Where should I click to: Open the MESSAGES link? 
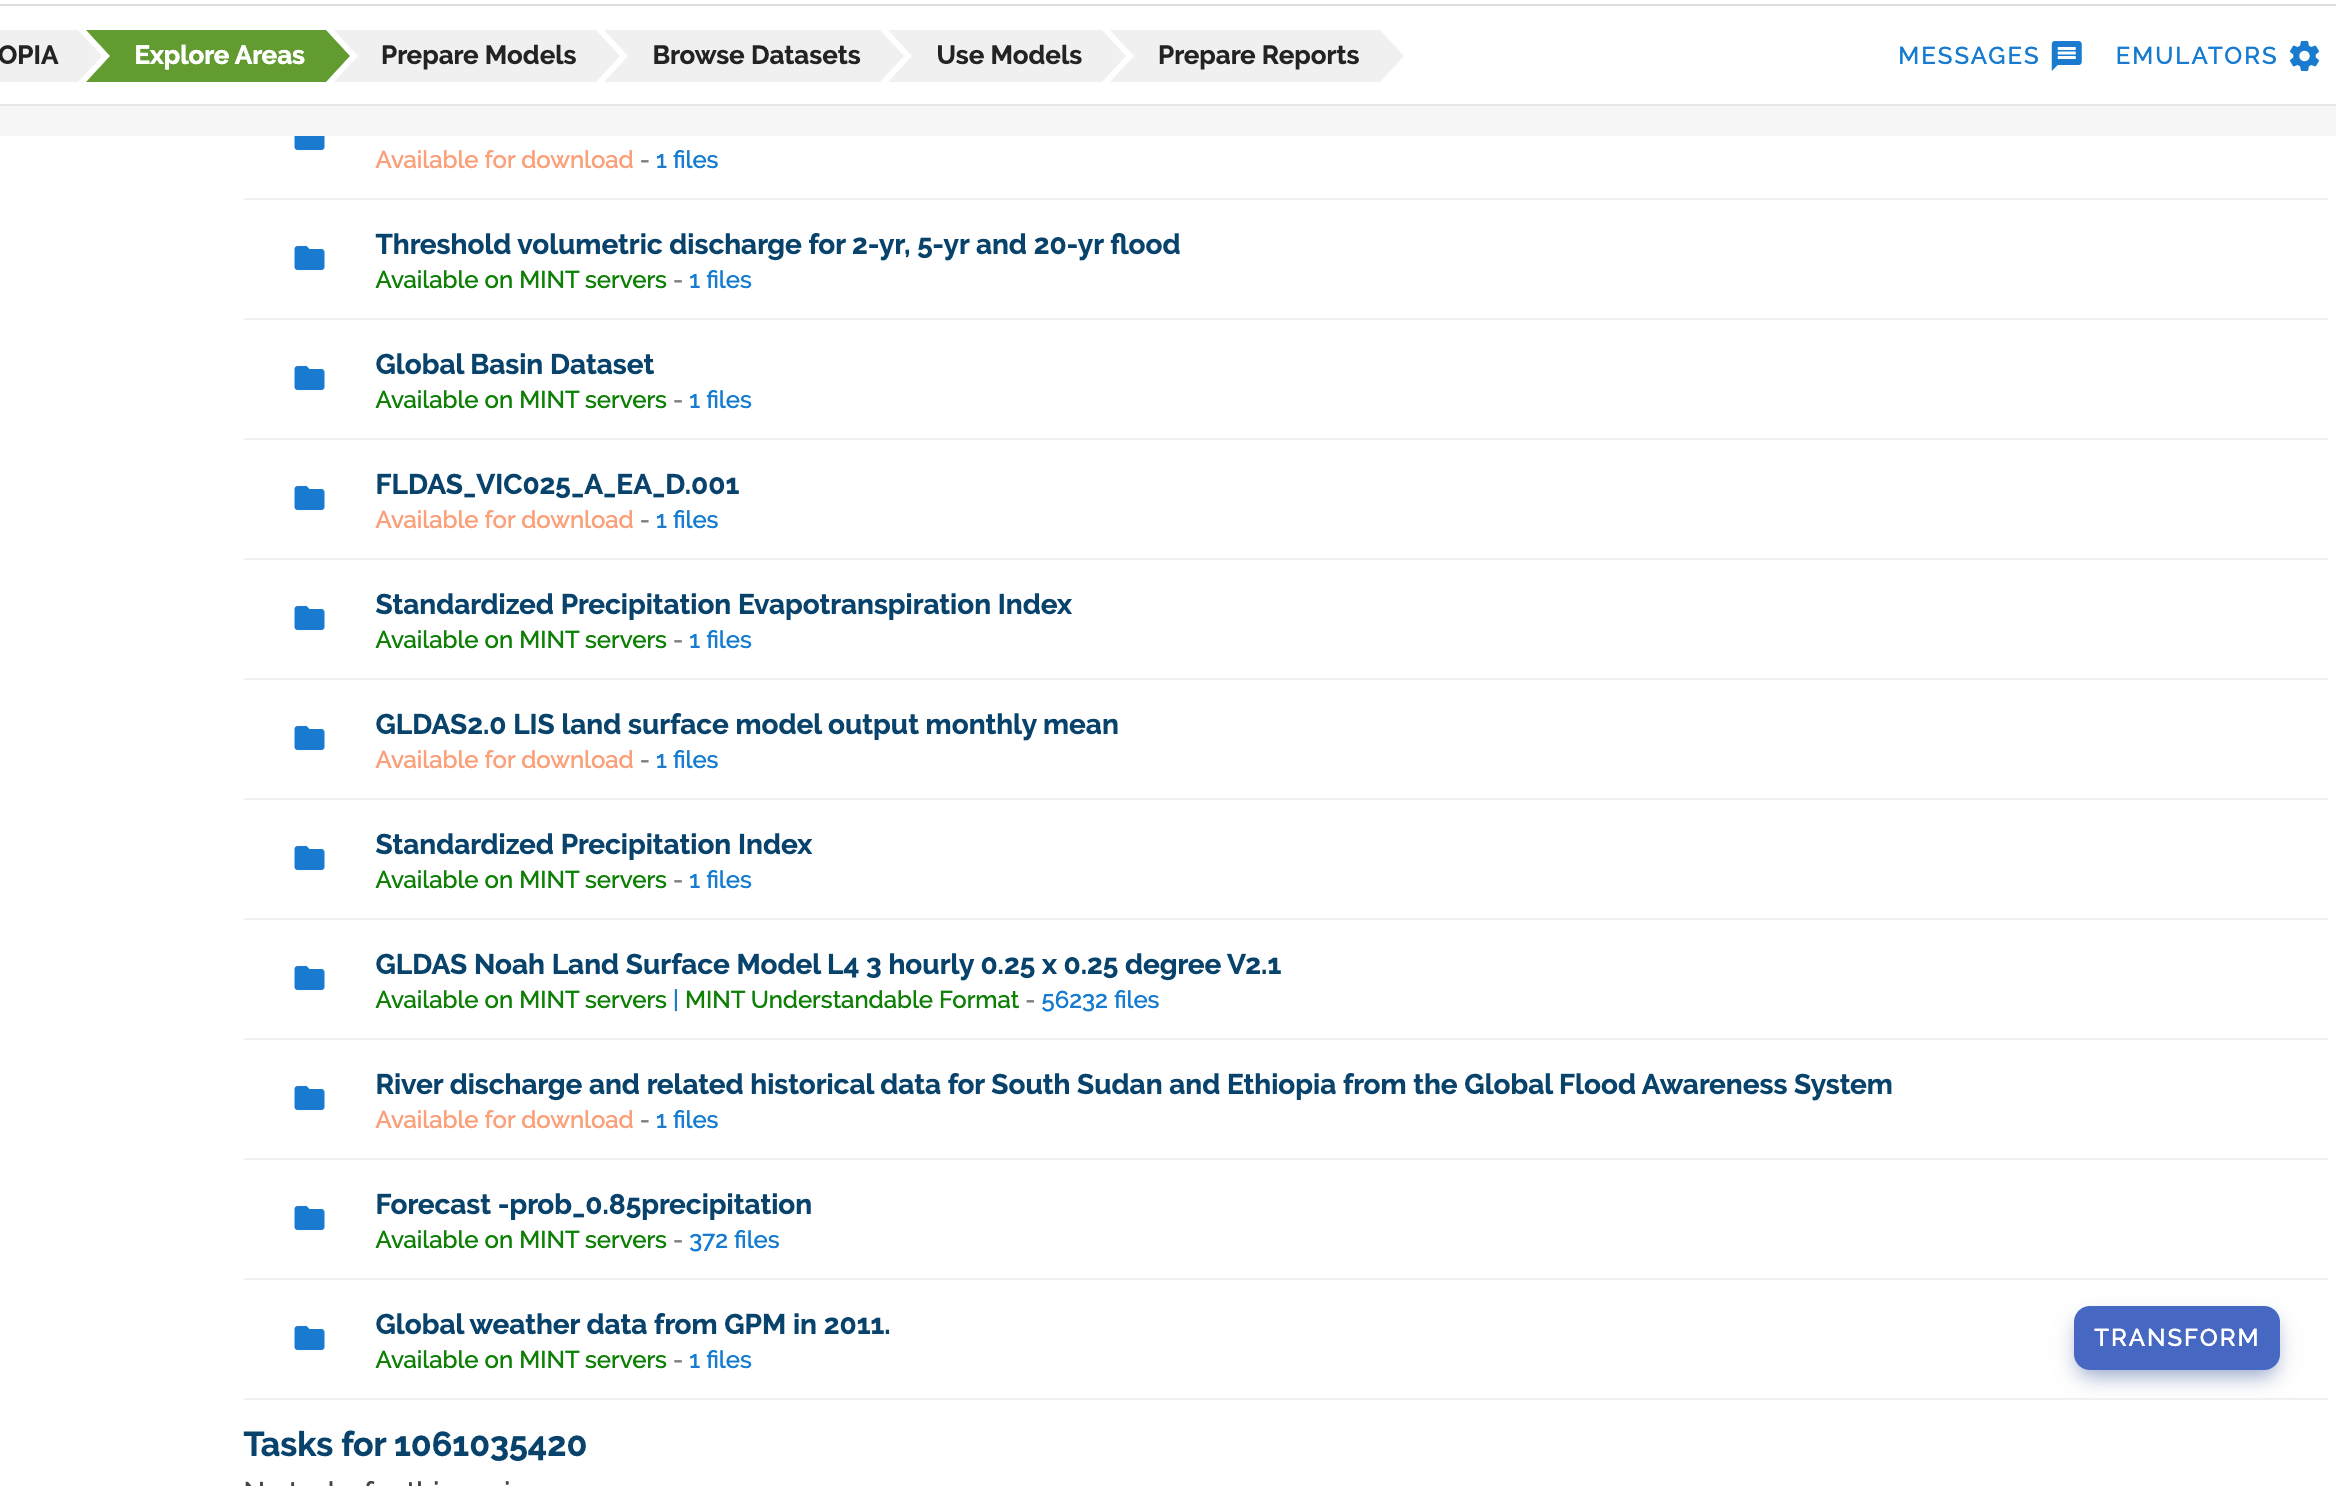click(x=1968, y=56)
